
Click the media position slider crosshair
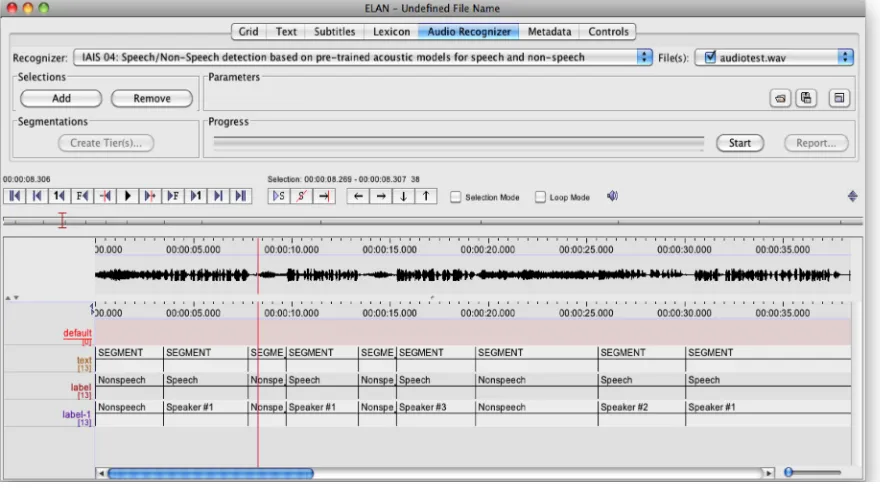click(62, 220)
